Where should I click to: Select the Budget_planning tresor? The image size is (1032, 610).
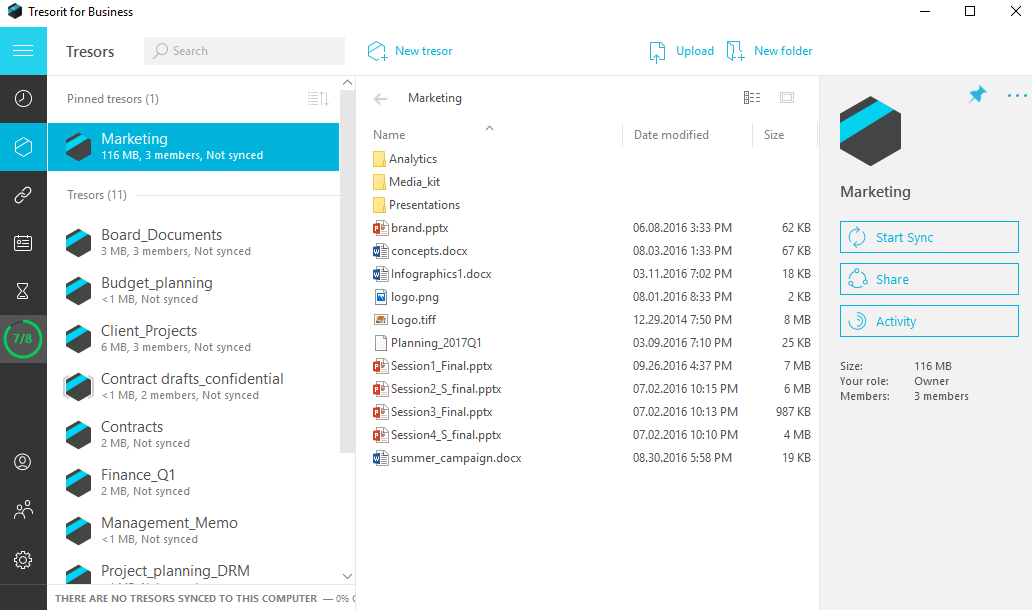click(194, 290)
